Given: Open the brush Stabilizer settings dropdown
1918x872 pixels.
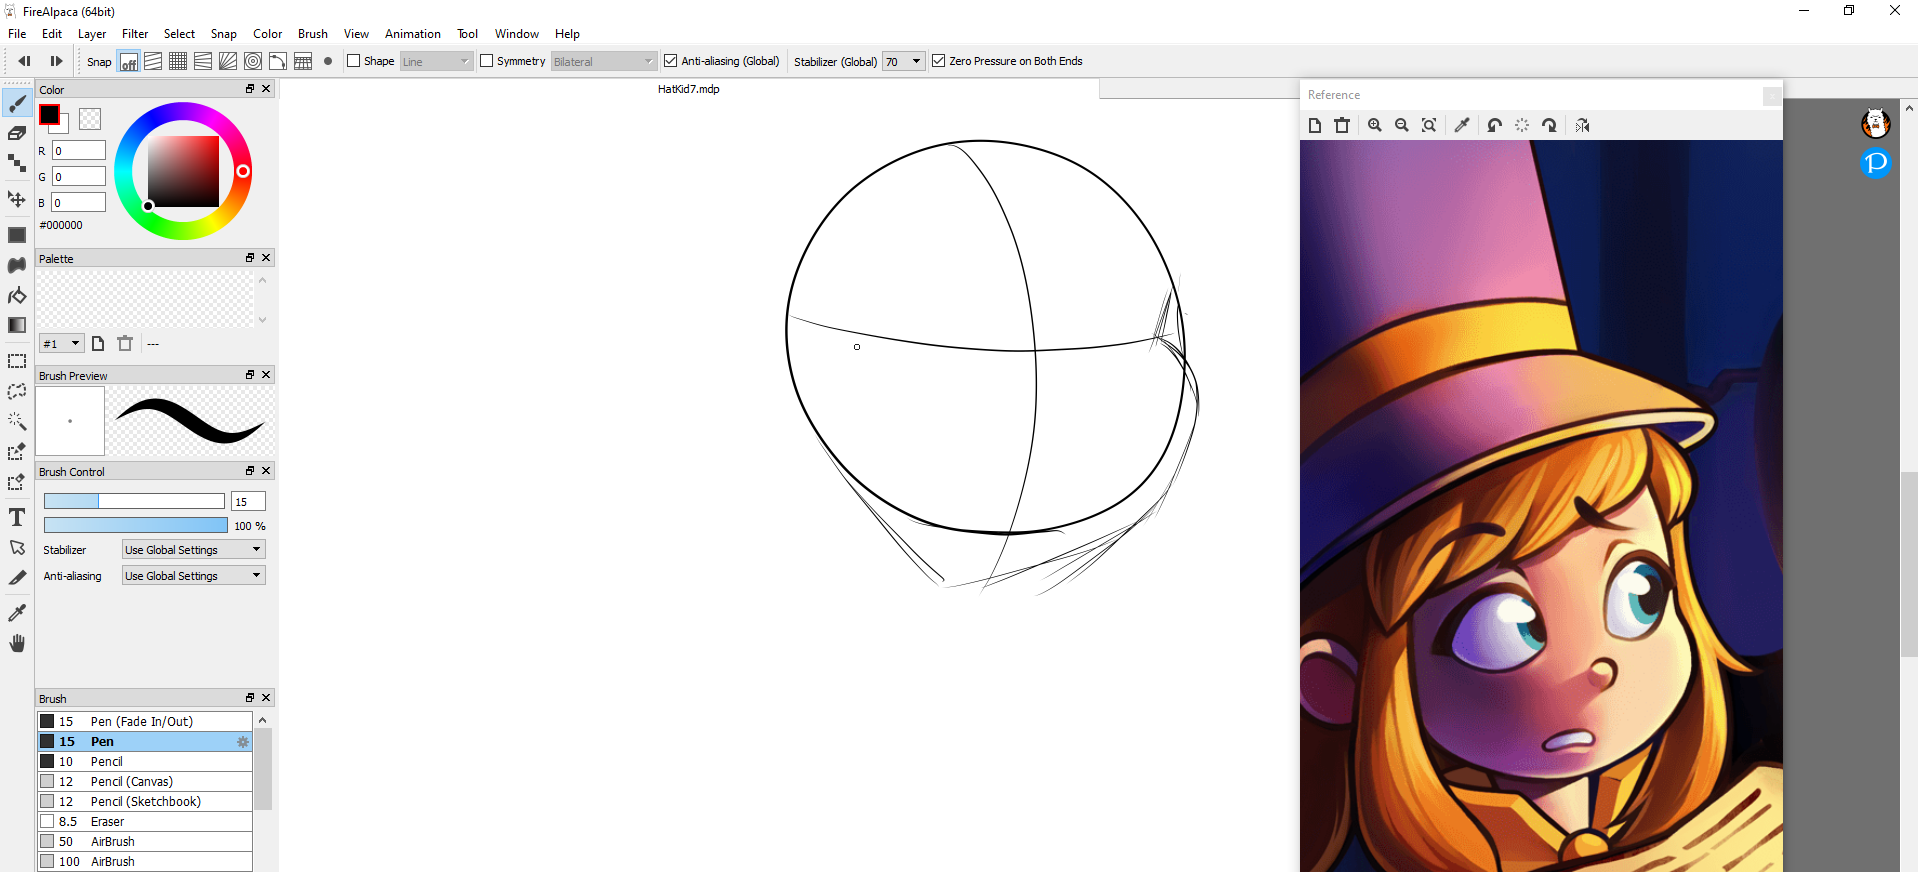Looking at the screenshot, I should click(194, 549).
